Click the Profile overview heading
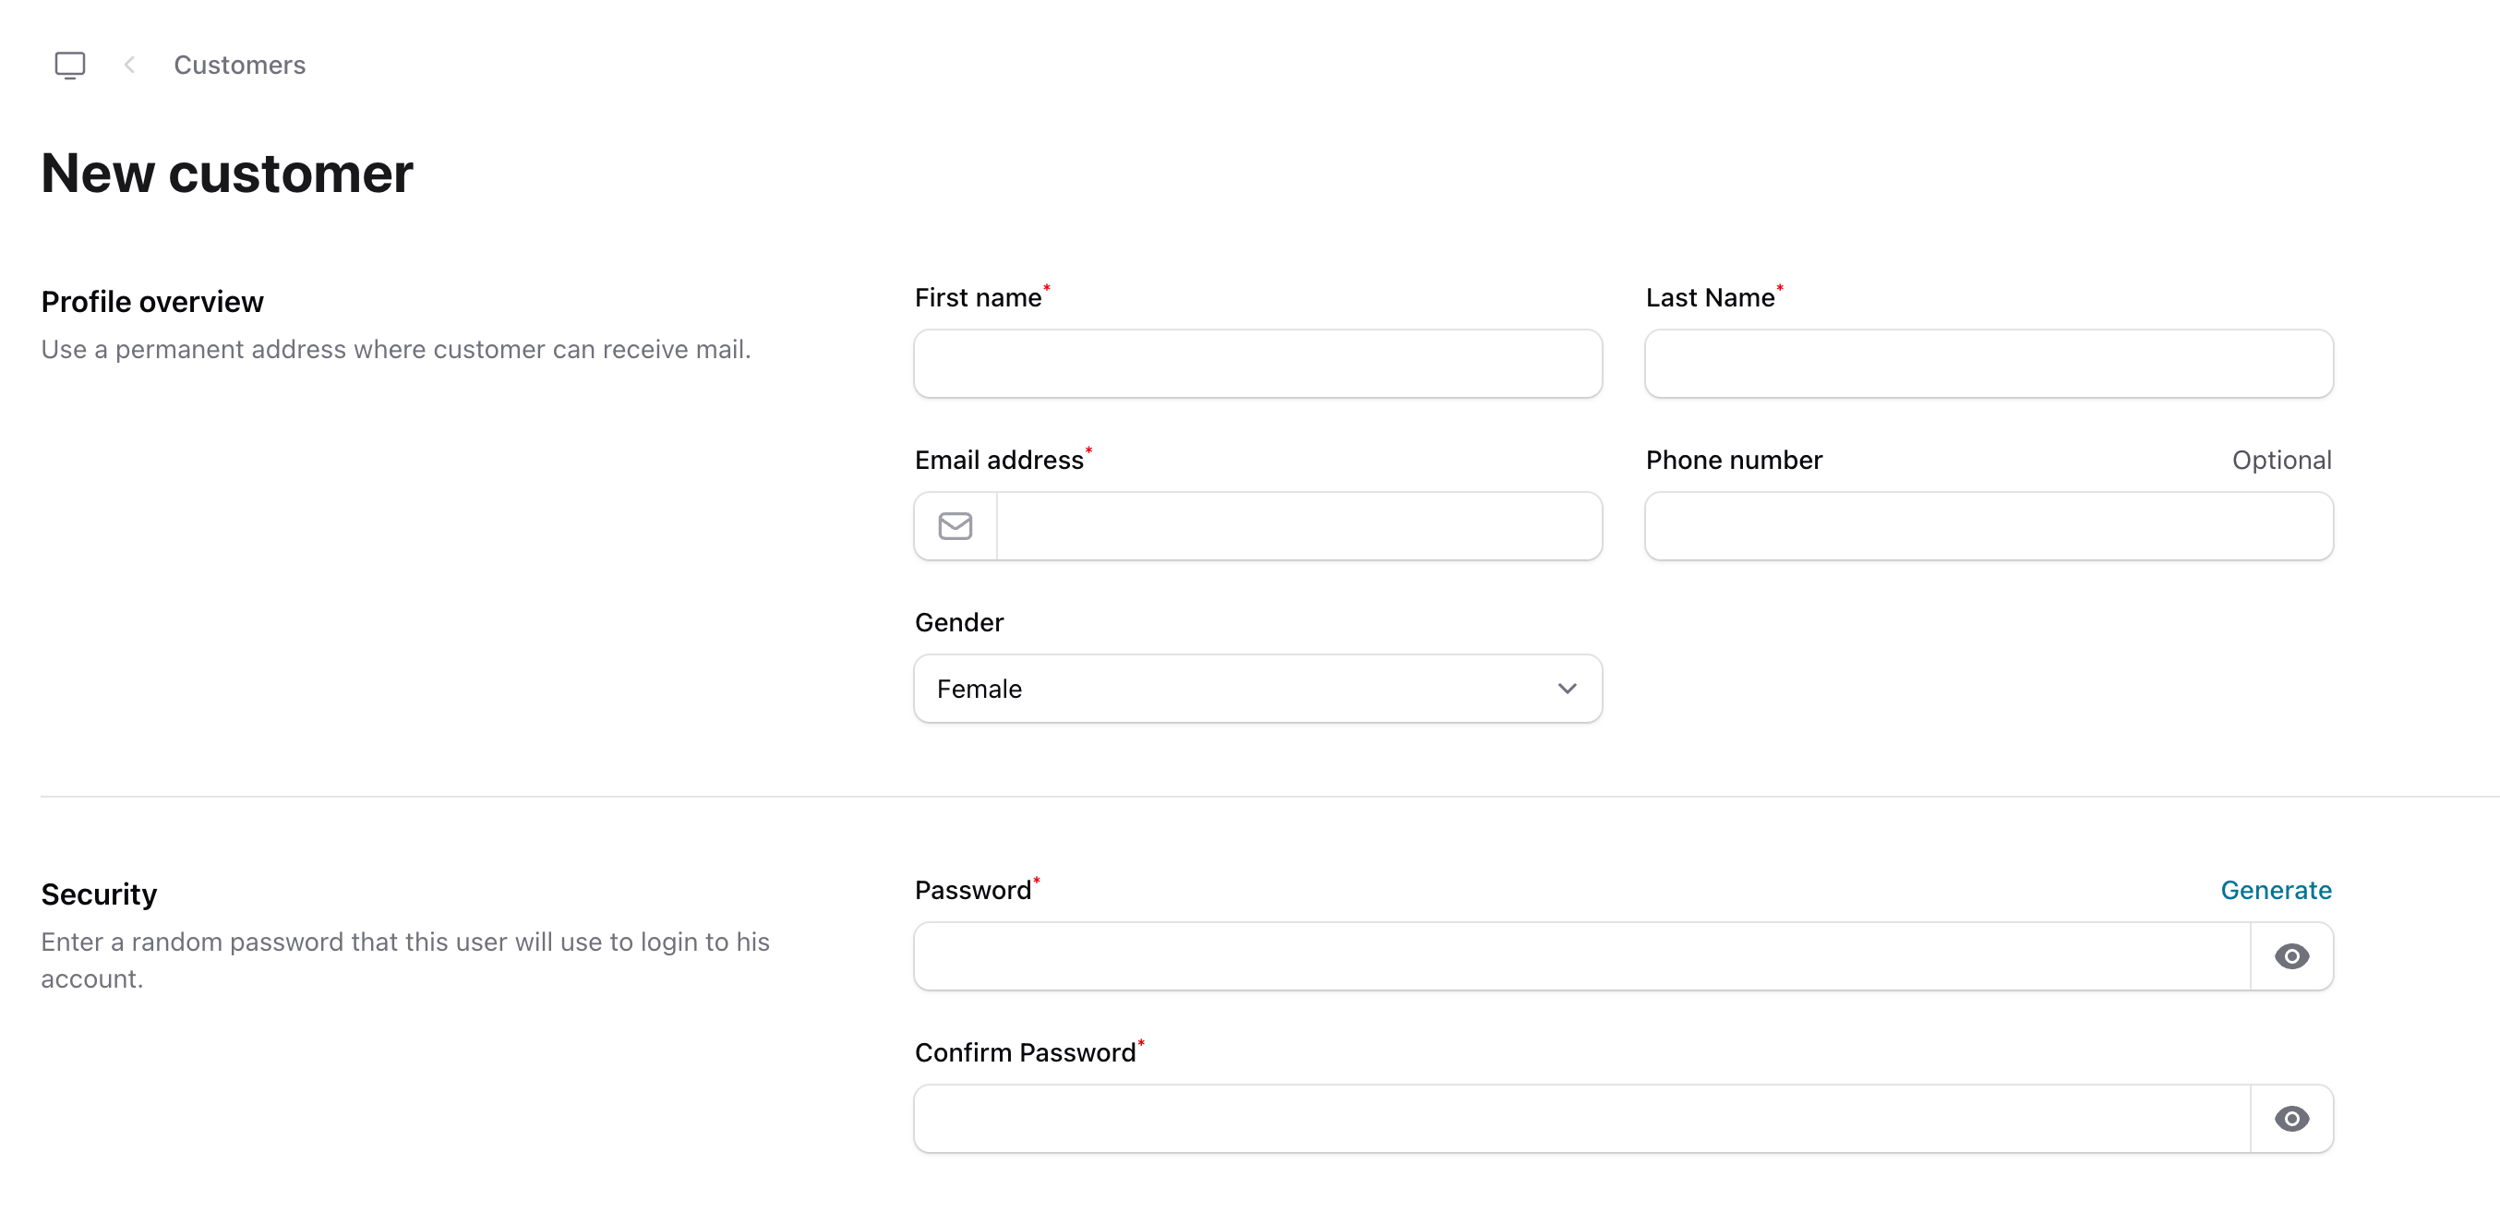 pos(152,302)
